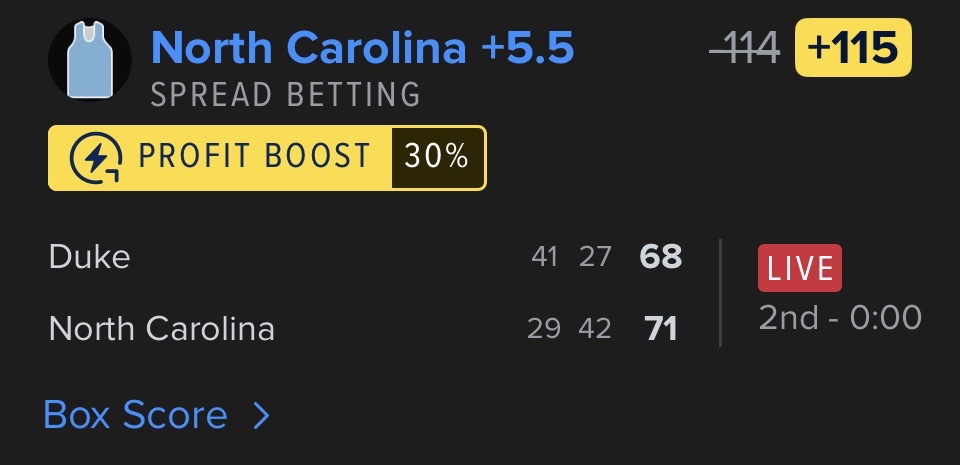Tap the profit boost lightning icon
The height and width of the screenshot is (465, 960).
tap(95, 158)
